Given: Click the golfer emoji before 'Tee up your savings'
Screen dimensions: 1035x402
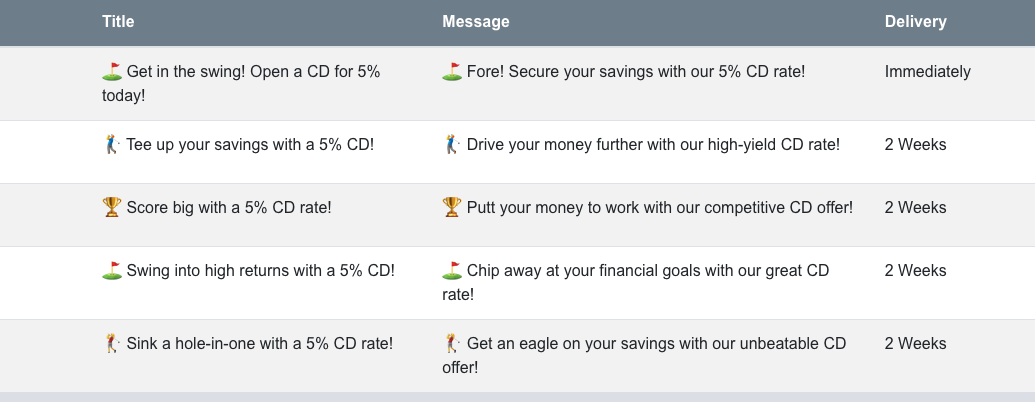Looking at the screenshot, I should [112, 145].
